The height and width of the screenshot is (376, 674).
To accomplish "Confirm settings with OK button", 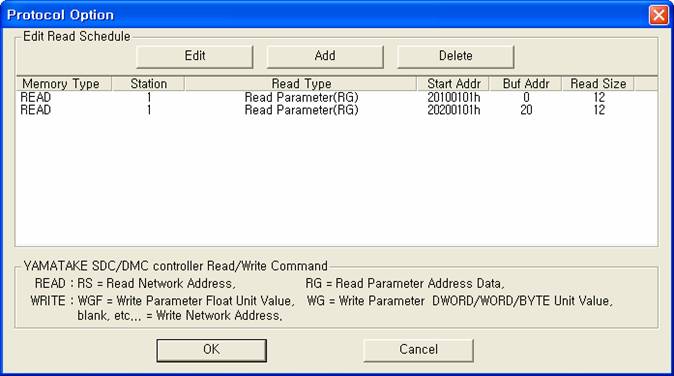I will (x=211, y=350).
